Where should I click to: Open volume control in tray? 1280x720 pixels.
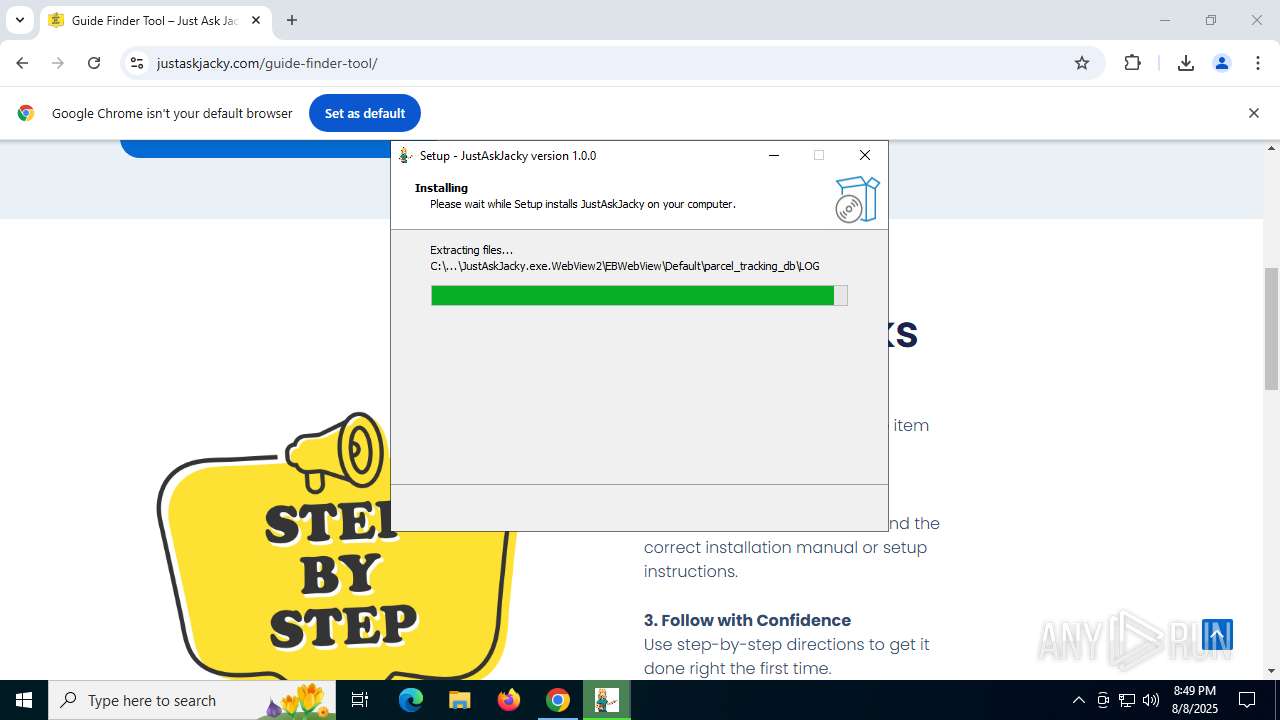tap(1151, 700)
